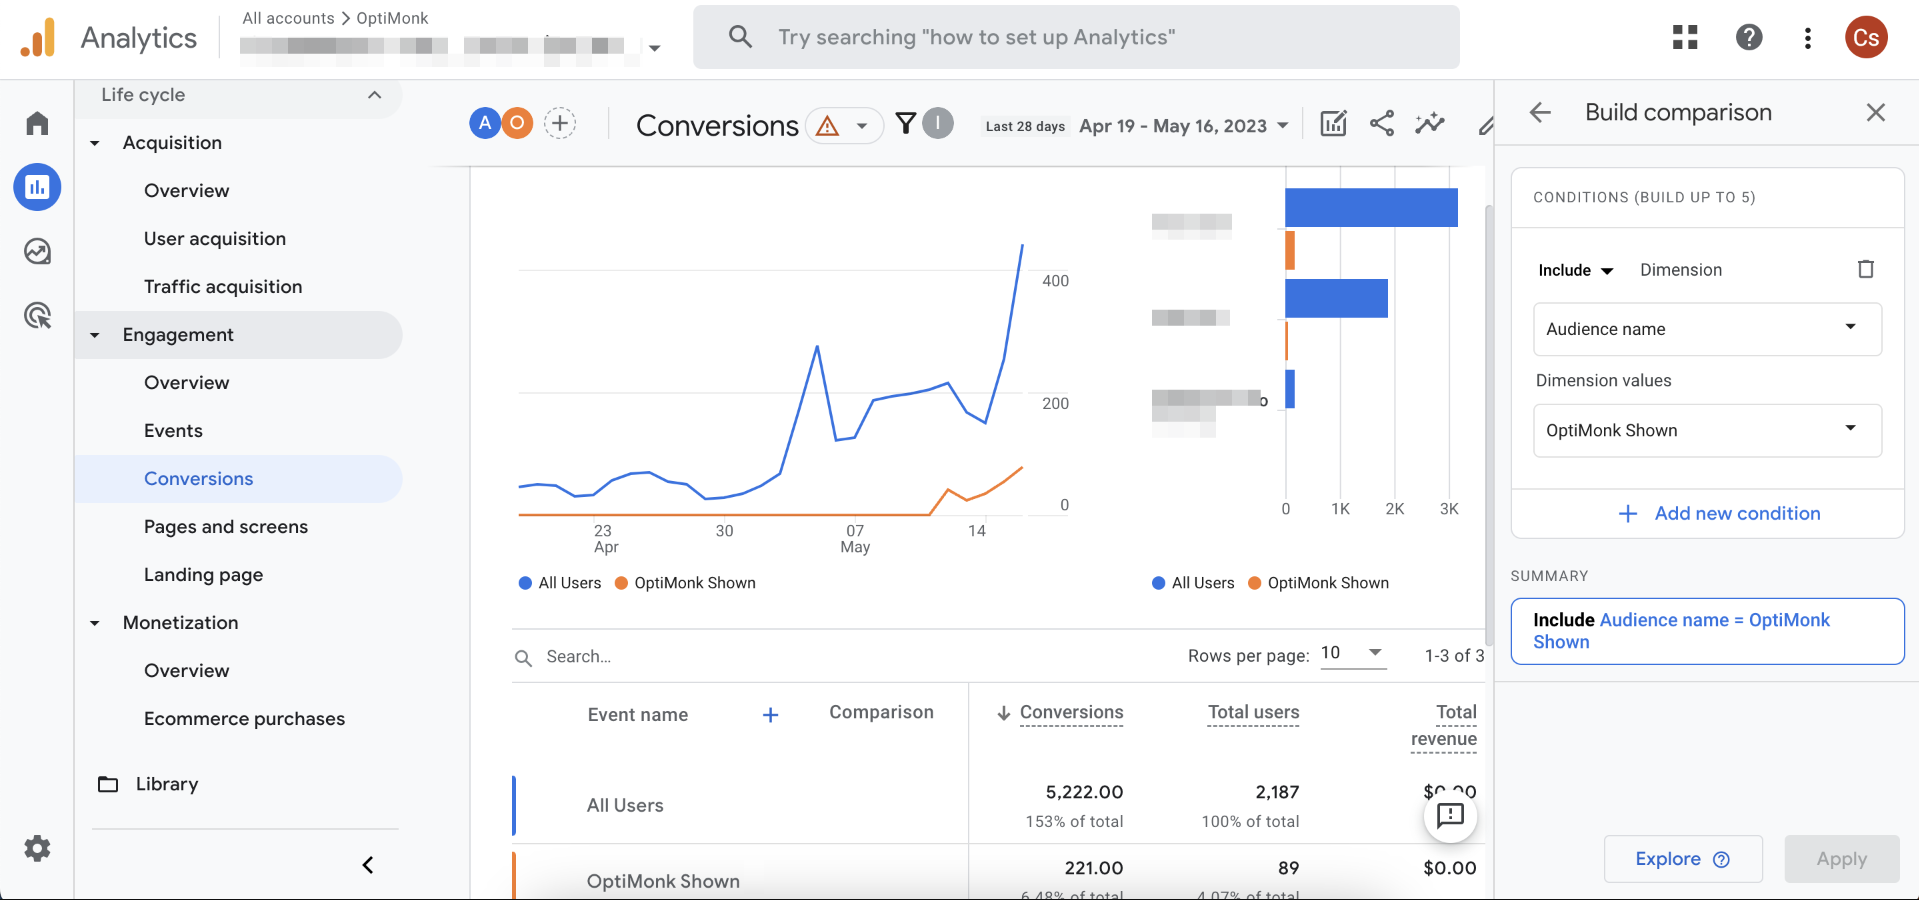Click Add new condition

(x=1719, y=513)
